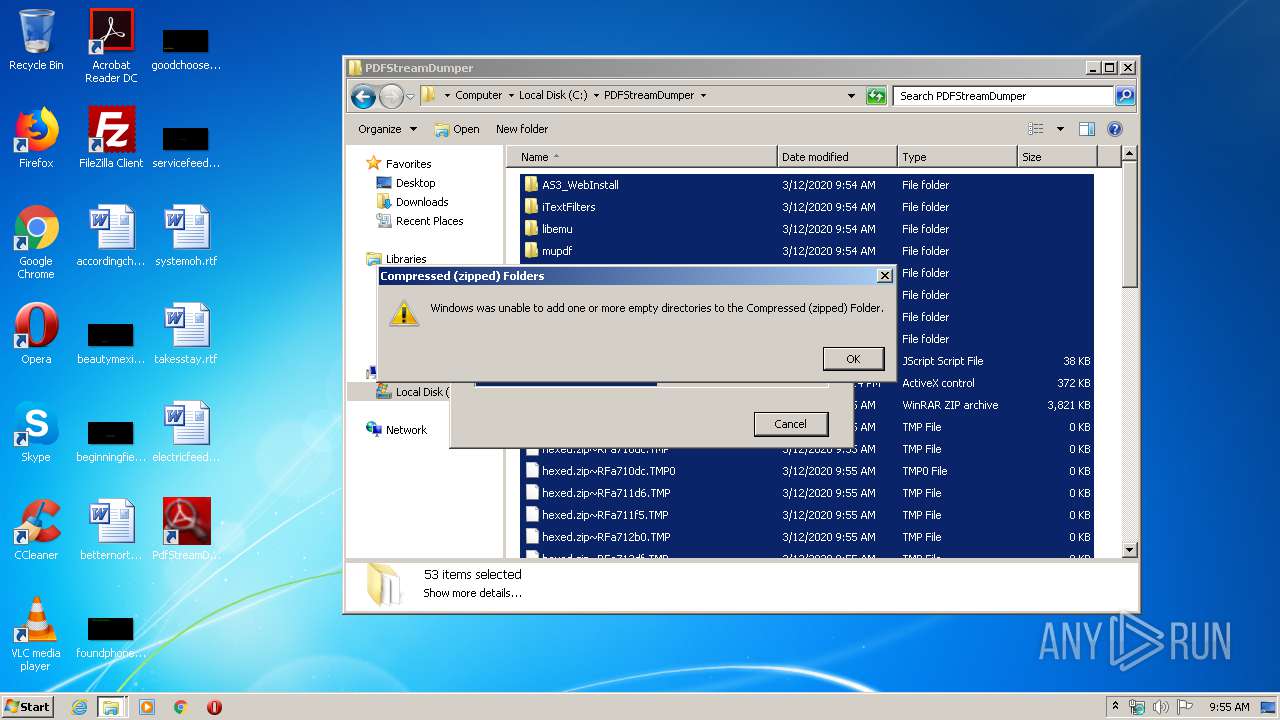The image size is (1280, 720).
Task: Open the Start menu
Action: pyautogui.click(x=27, y=706)
